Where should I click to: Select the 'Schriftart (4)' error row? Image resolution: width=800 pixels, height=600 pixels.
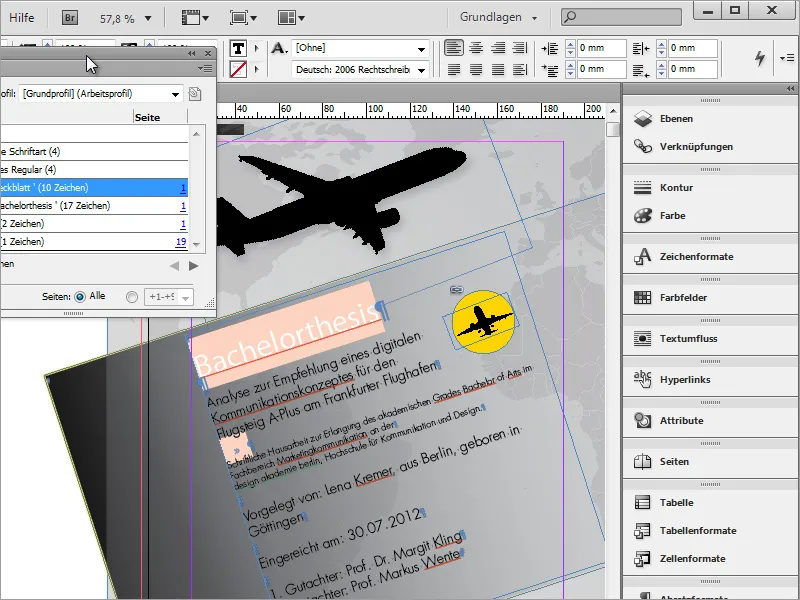click(94, 152)
